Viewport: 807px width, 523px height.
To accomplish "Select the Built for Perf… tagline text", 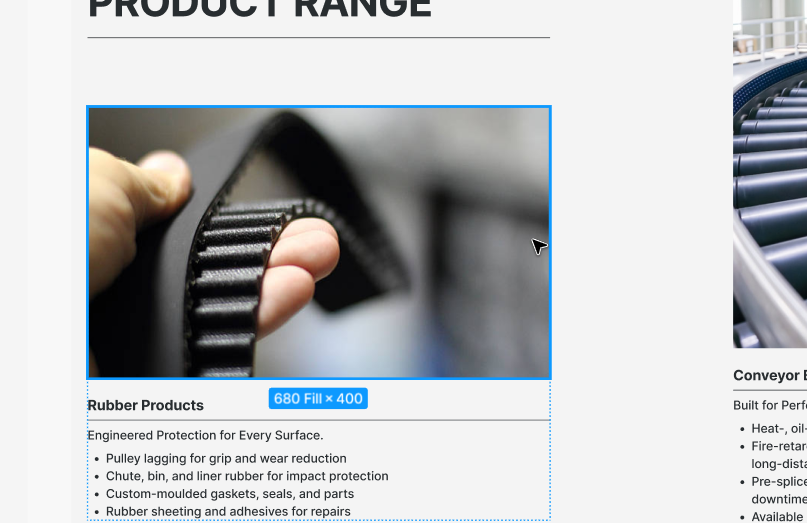I will (770, 405).
